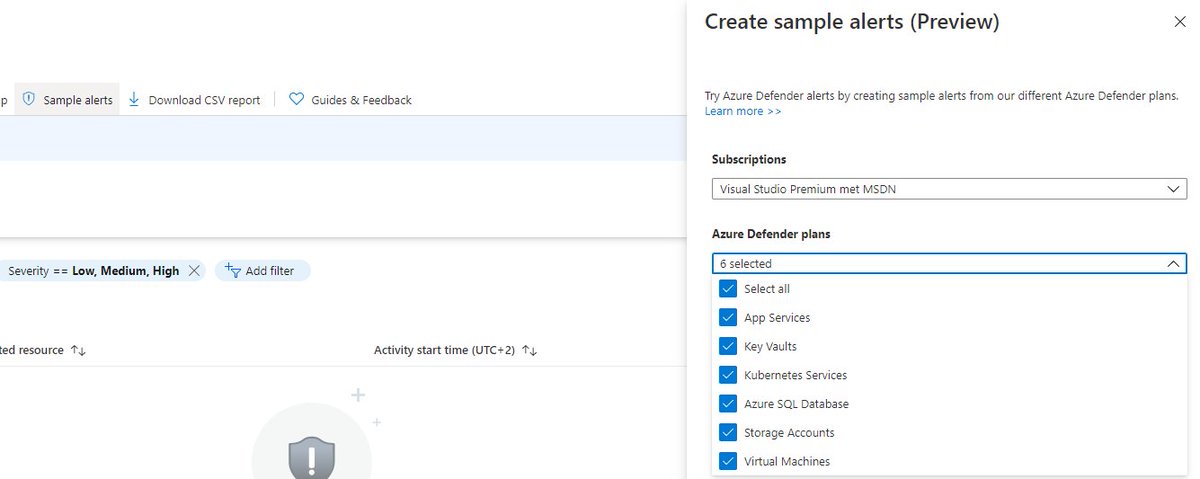Uncheck the Select all checkbox
1200x479 pixels.
[728, 289]
